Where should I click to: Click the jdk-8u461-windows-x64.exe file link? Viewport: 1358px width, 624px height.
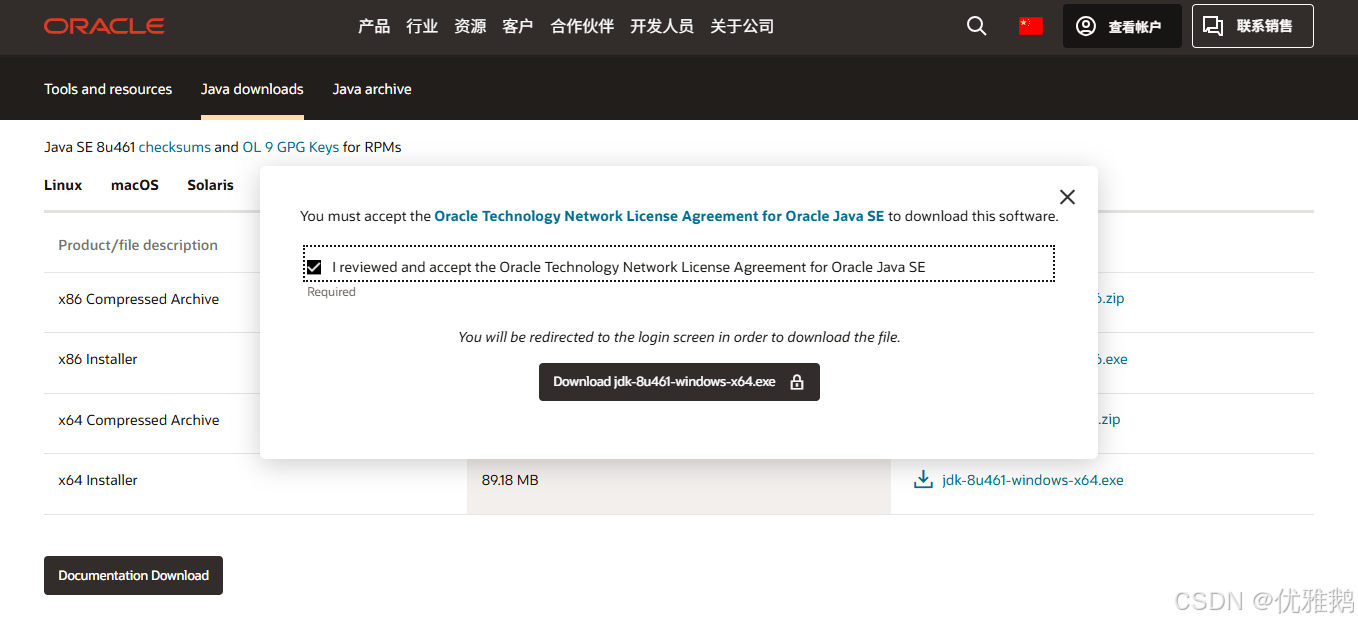pyautogui.click(x=1033, y=480)
